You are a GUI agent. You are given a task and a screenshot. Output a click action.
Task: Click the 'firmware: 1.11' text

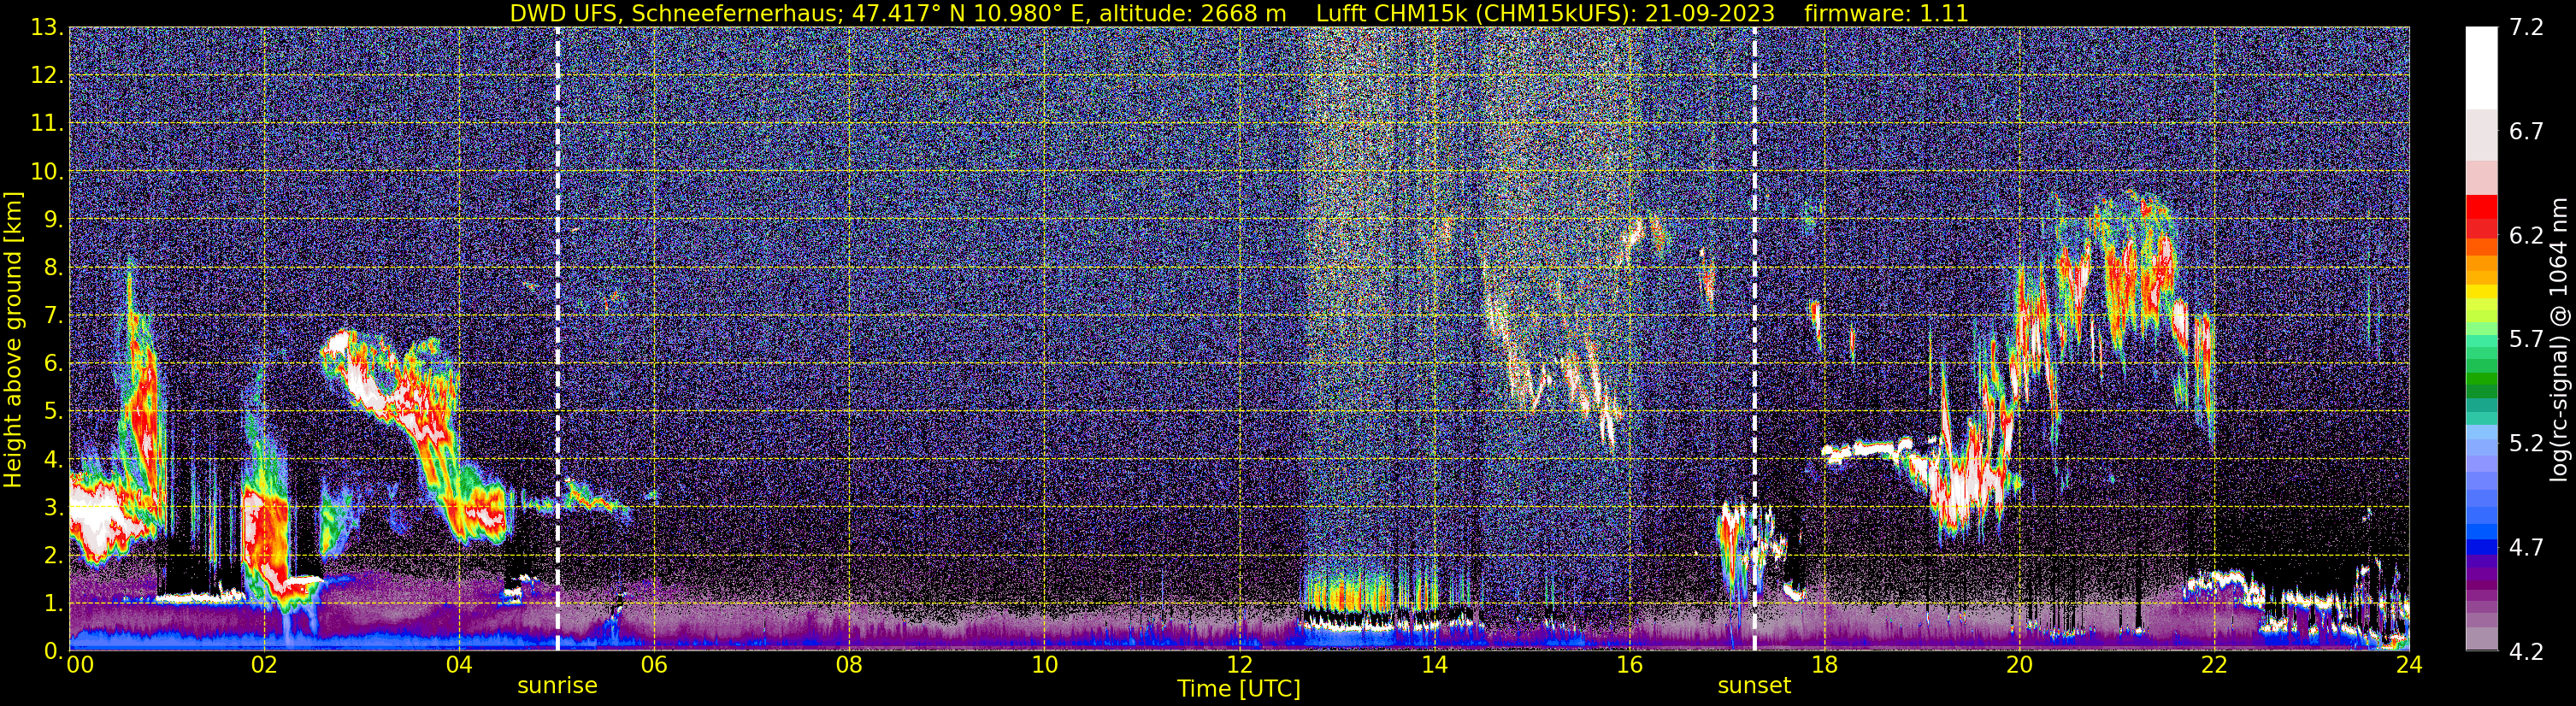pos(1886,13)
